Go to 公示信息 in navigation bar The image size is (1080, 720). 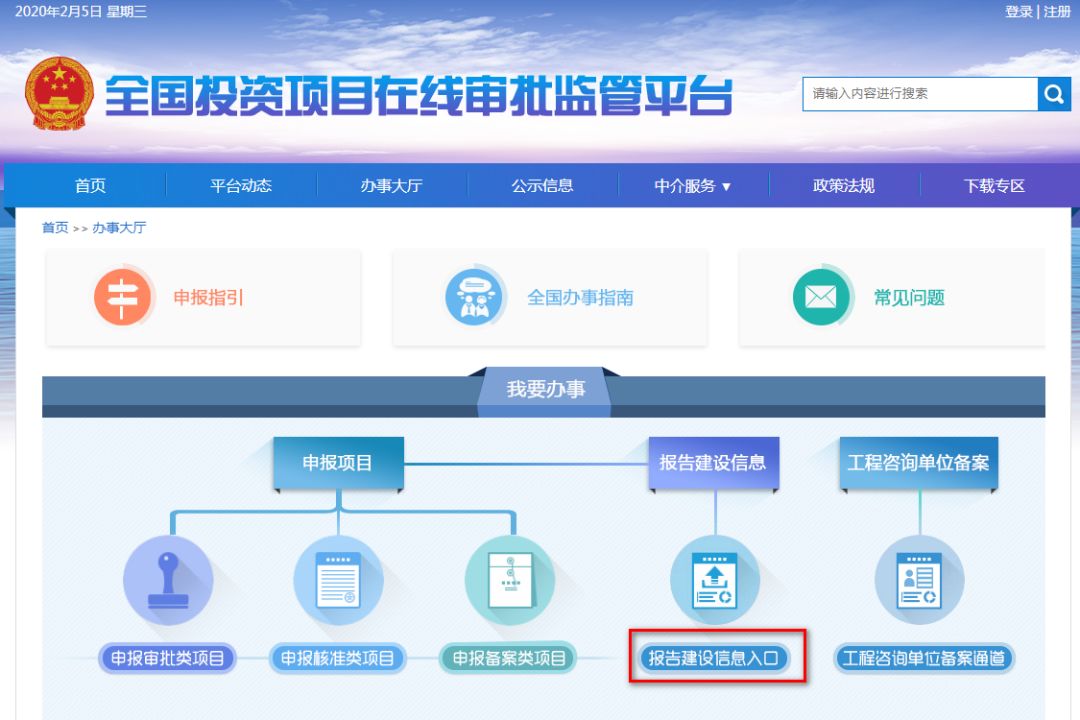(542, 186)
